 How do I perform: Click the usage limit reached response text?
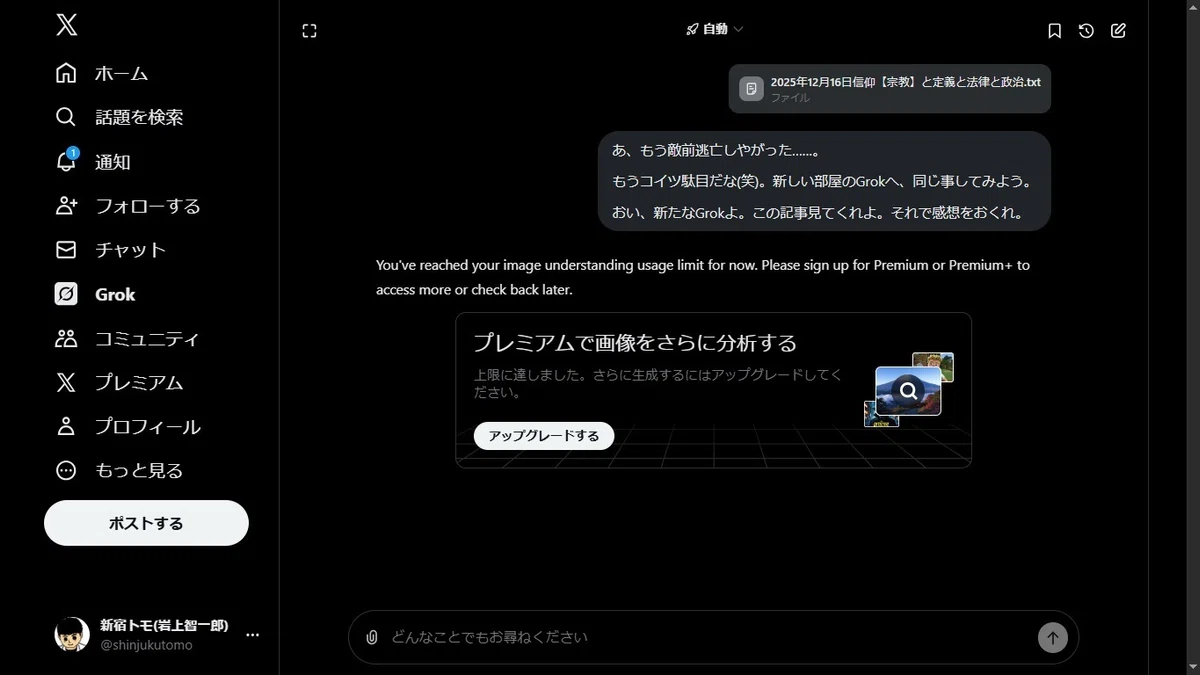[703, 277]
